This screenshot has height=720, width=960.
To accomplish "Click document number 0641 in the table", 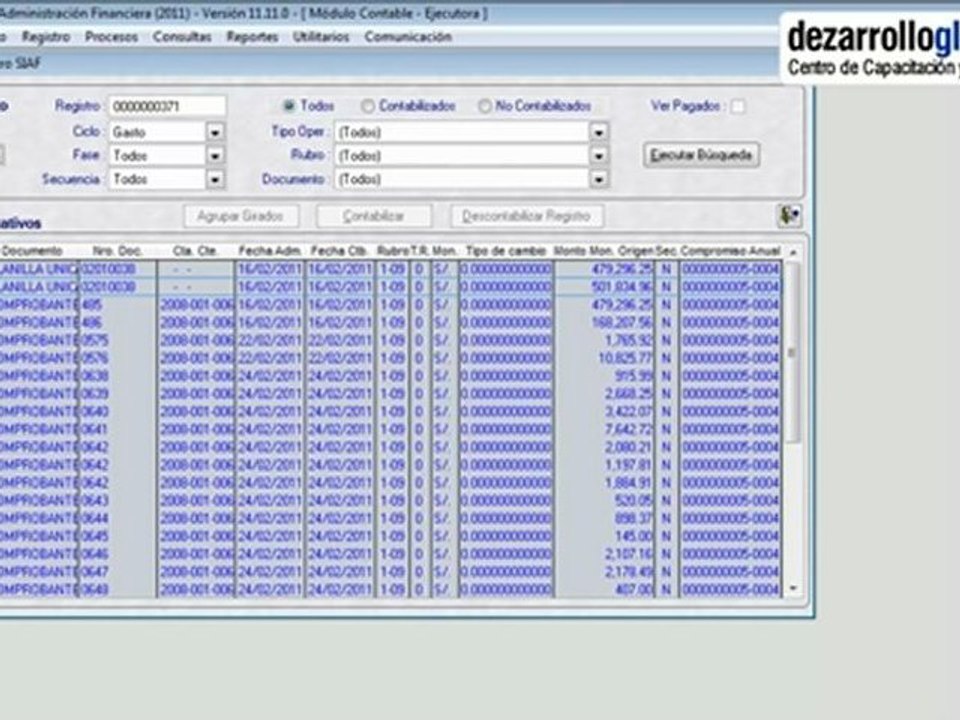I will [118, 429].
